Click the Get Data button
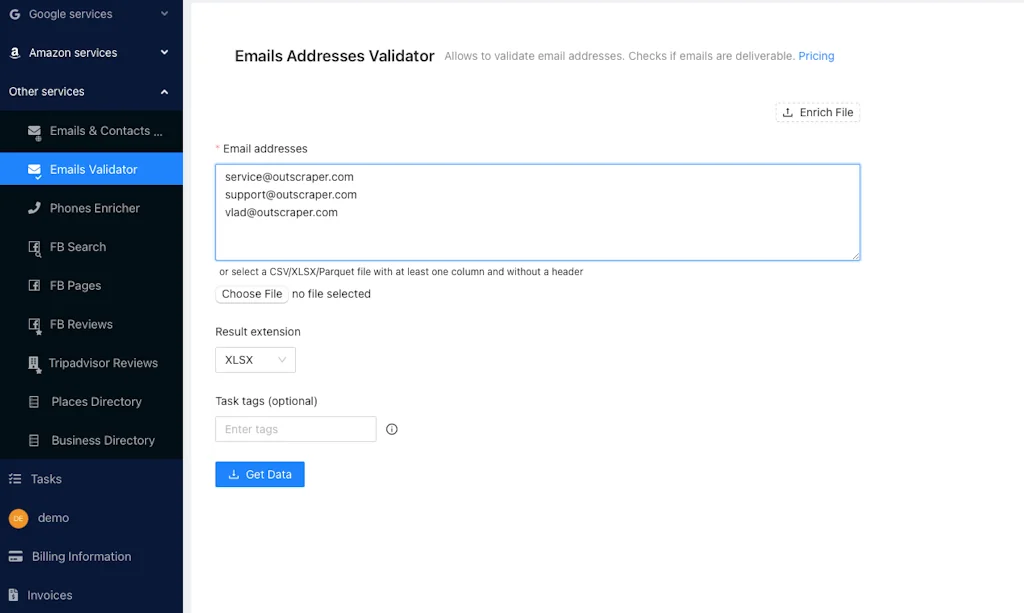 259,474
